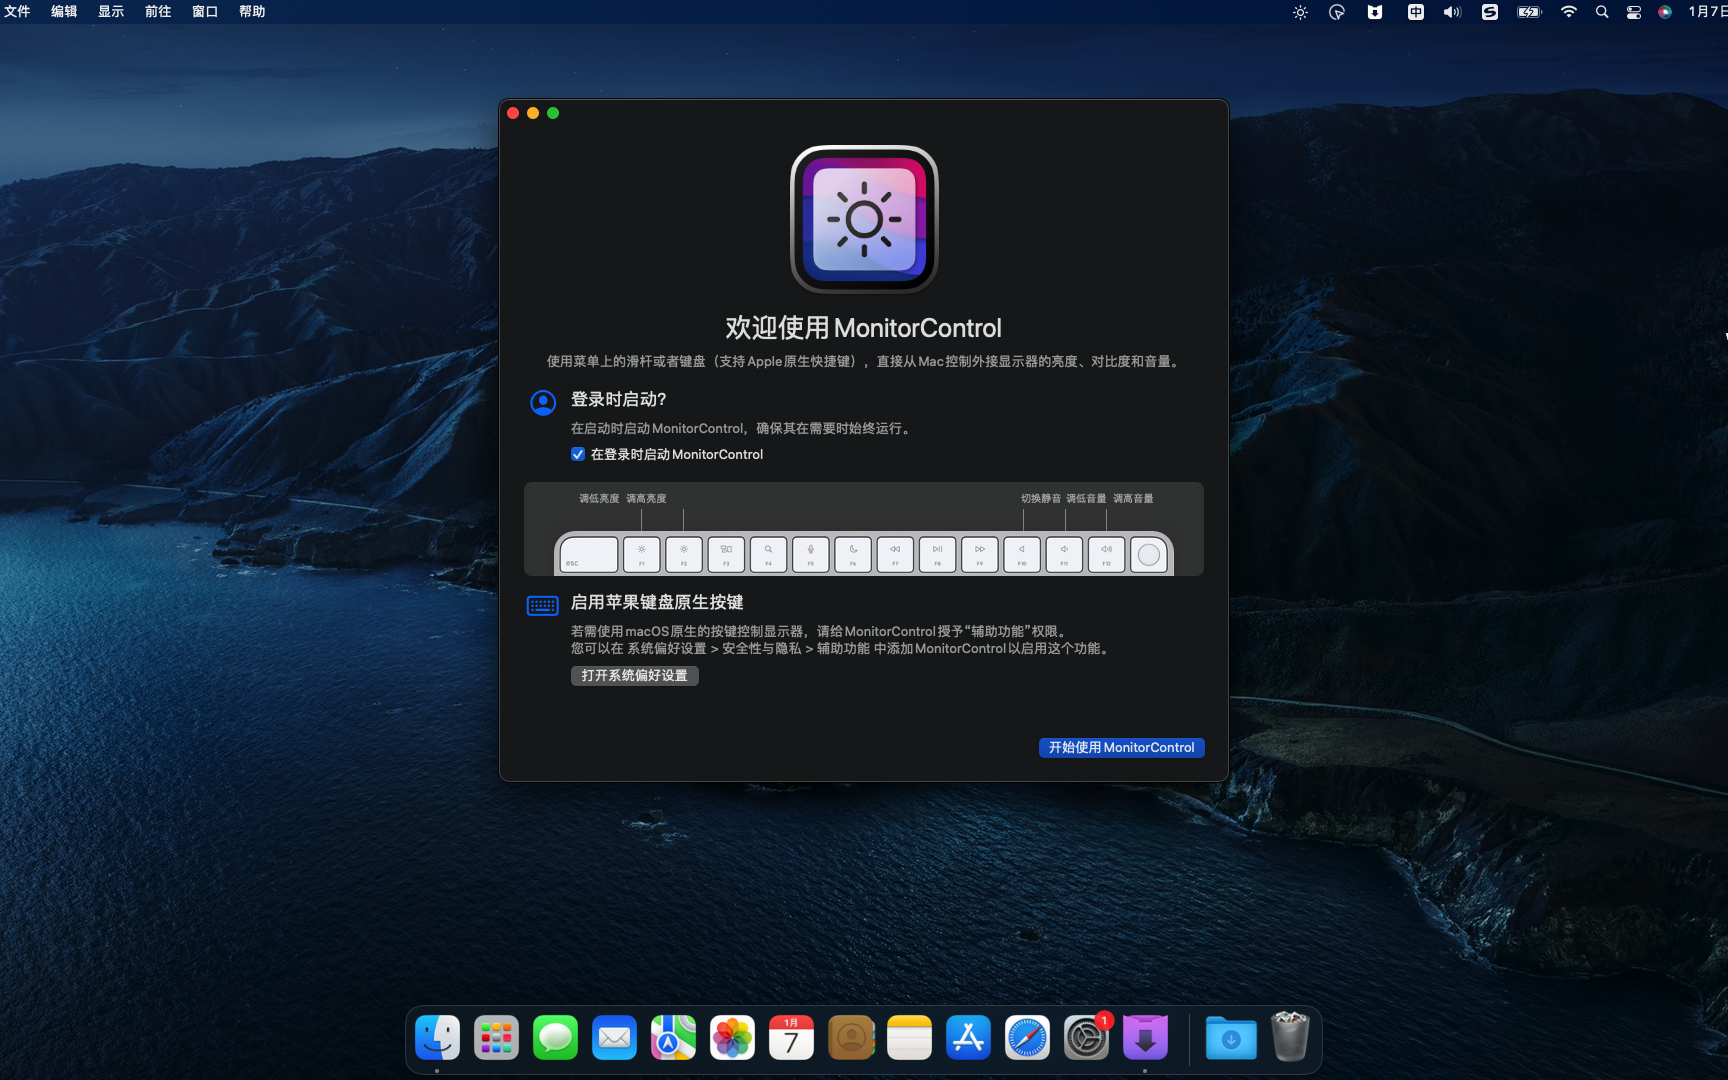
Task: Open Messages from the Dock
Action: (x=555, y=1038)
